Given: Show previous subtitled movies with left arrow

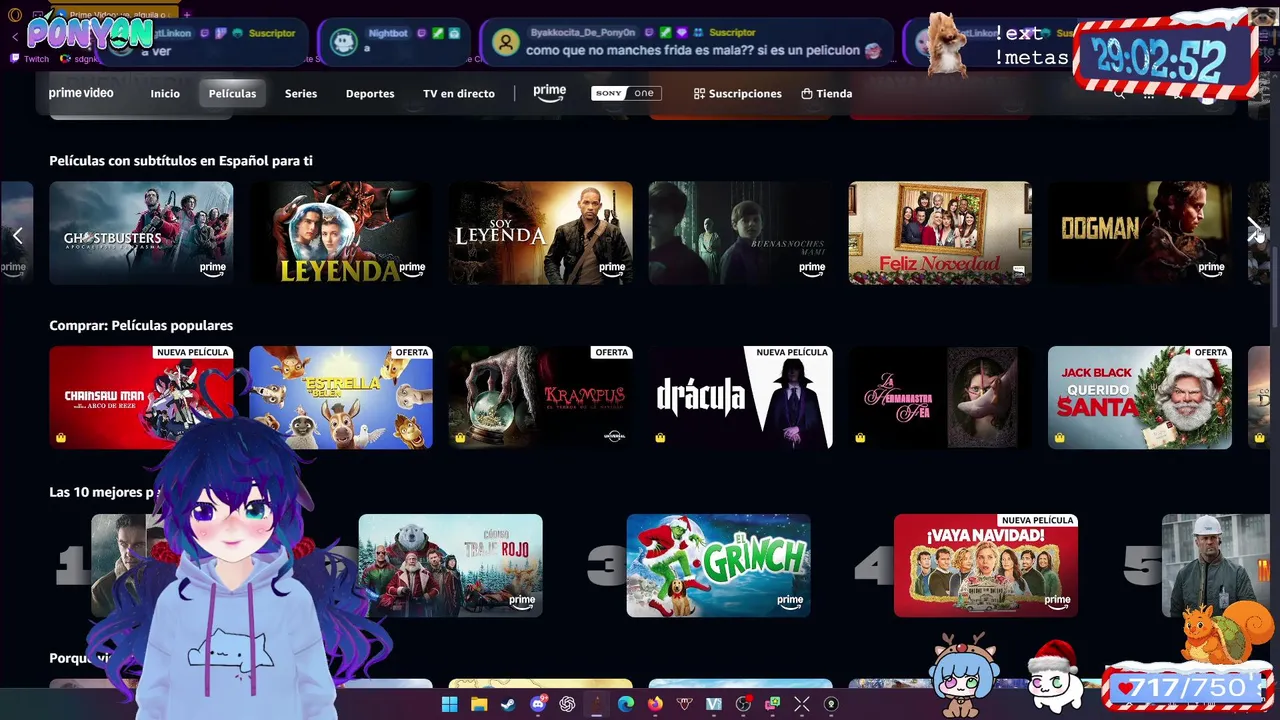Looking at the screenshot, I should 17,236.
